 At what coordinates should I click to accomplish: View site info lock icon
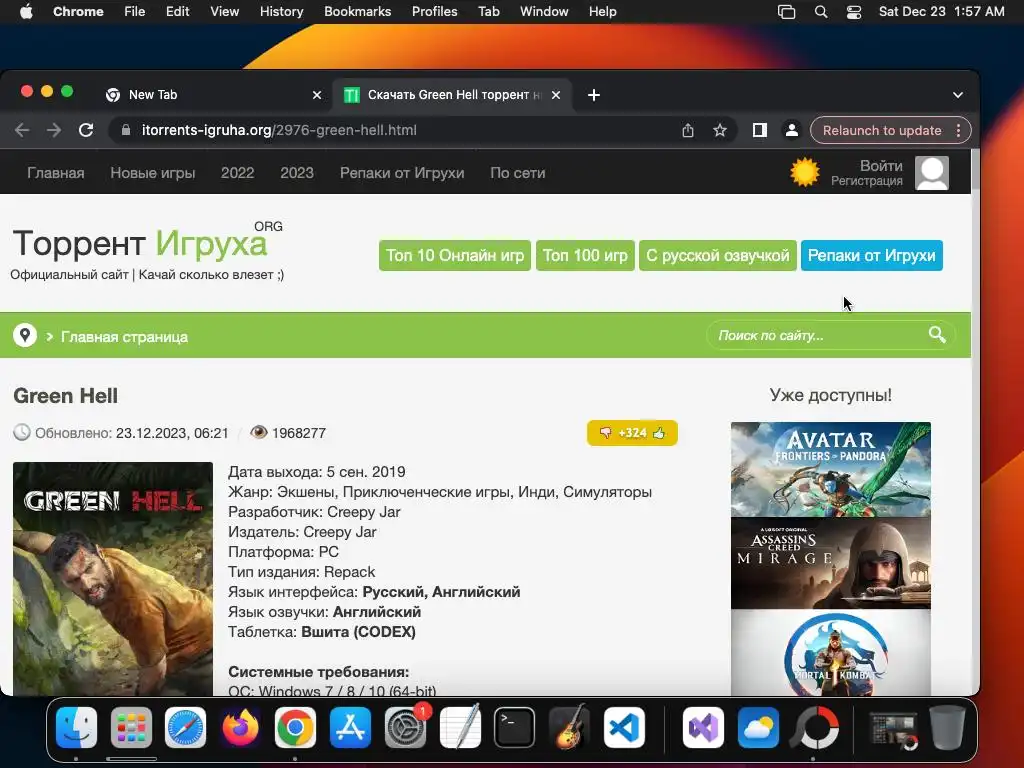click(126, 130)
